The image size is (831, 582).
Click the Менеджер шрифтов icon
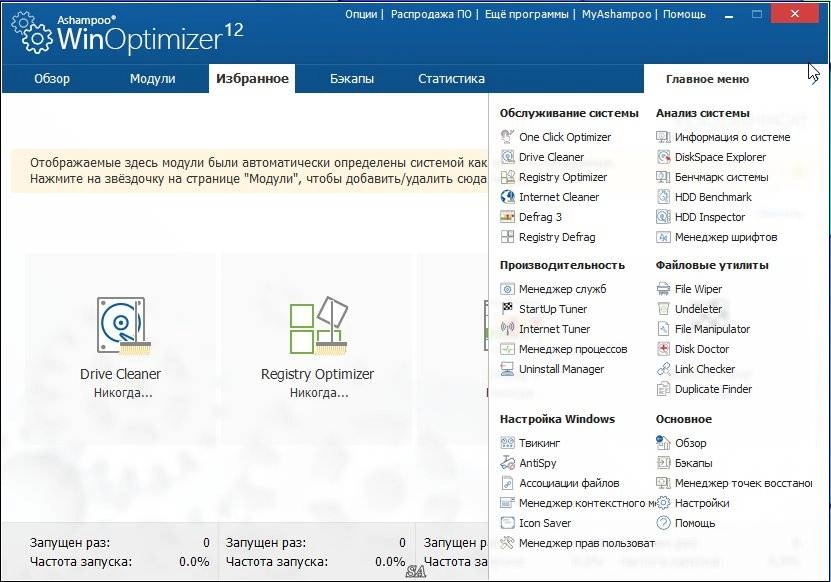[663, 237]
